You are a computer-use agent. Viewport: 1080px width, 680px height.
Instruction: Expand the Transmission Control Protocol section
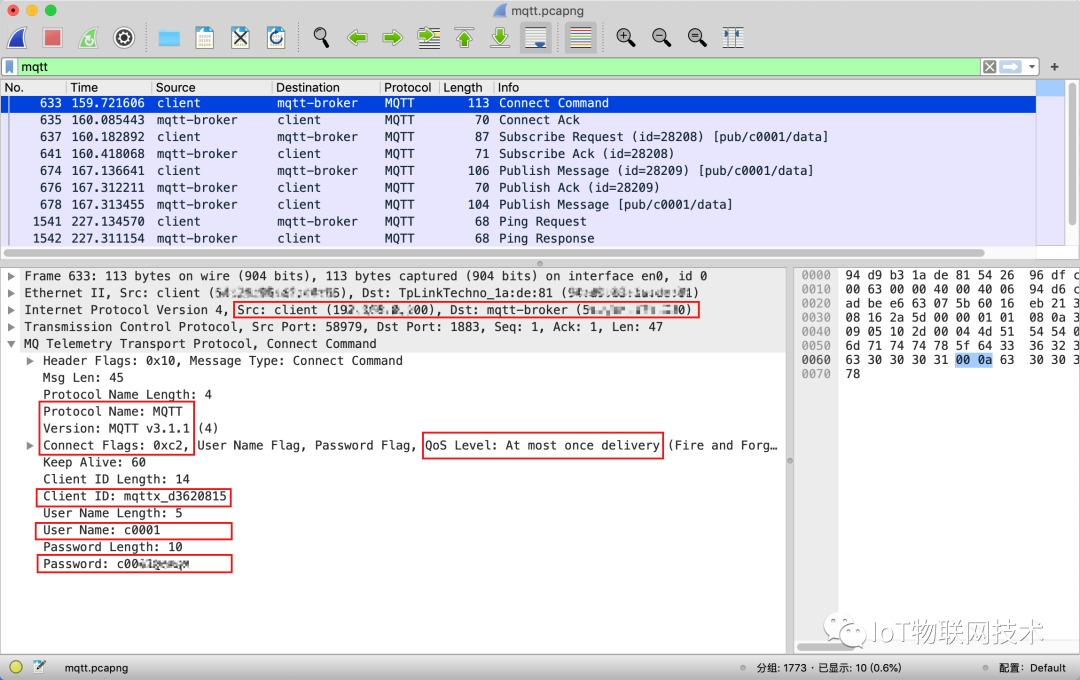(12, 327)
